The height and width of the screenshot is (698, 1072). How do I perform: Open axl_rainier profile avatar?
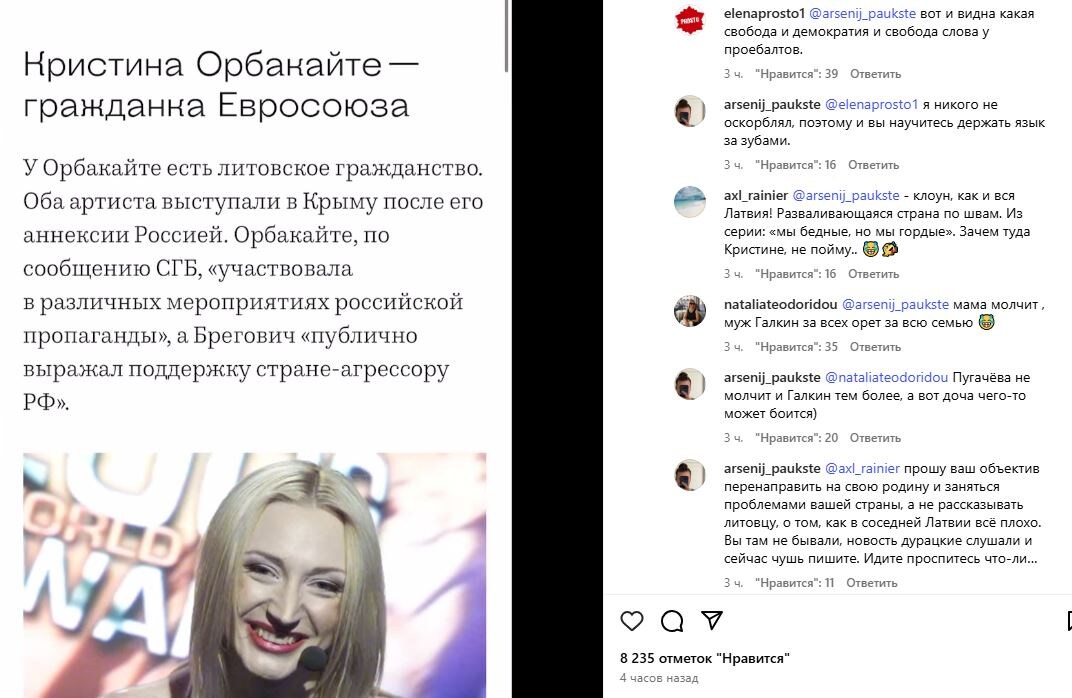pyautogui.click(x=690, y=202)
